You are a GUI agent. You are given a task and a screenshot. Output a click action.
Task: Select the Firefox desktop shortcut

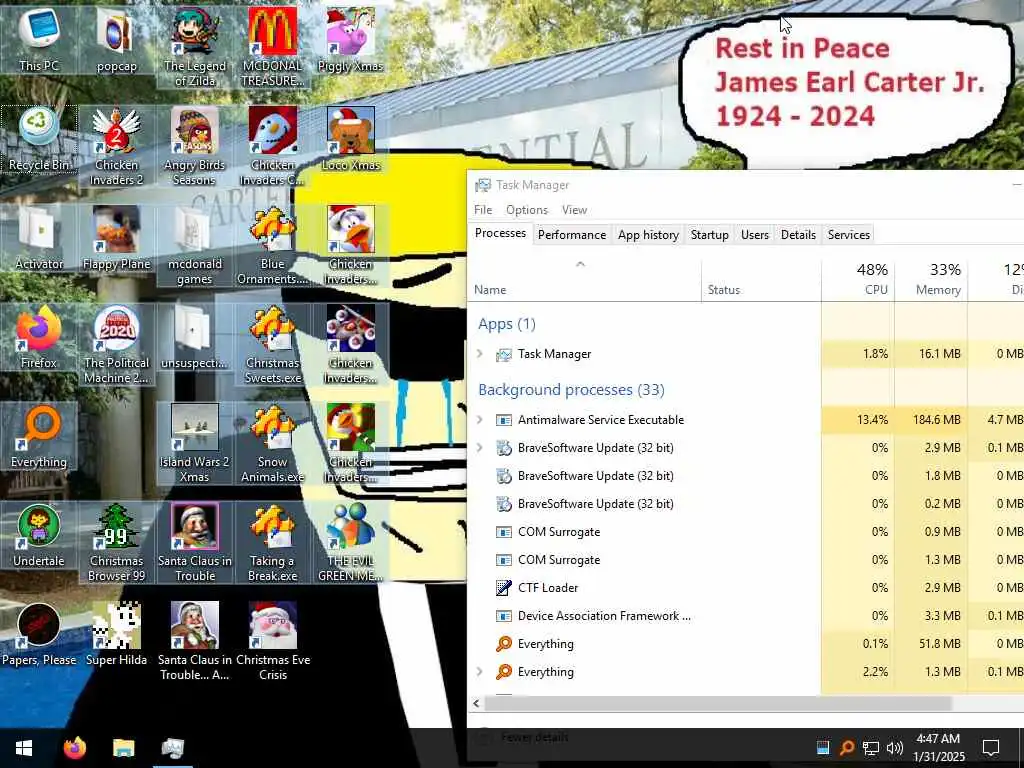click(39, 337)
